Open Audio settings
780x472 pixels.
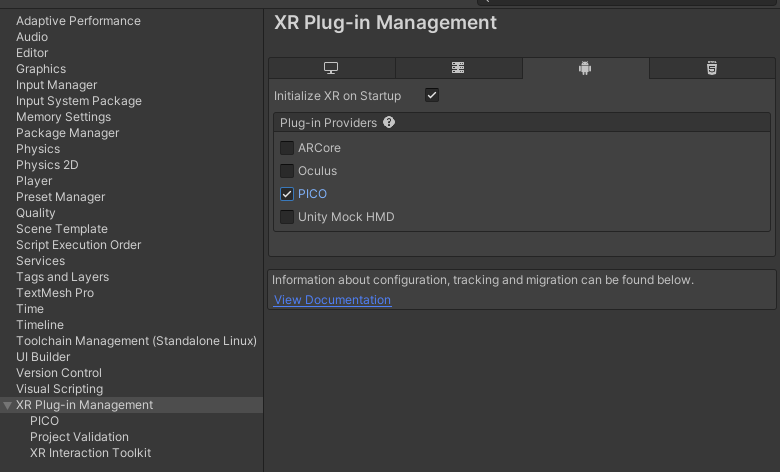click(32, 37)
